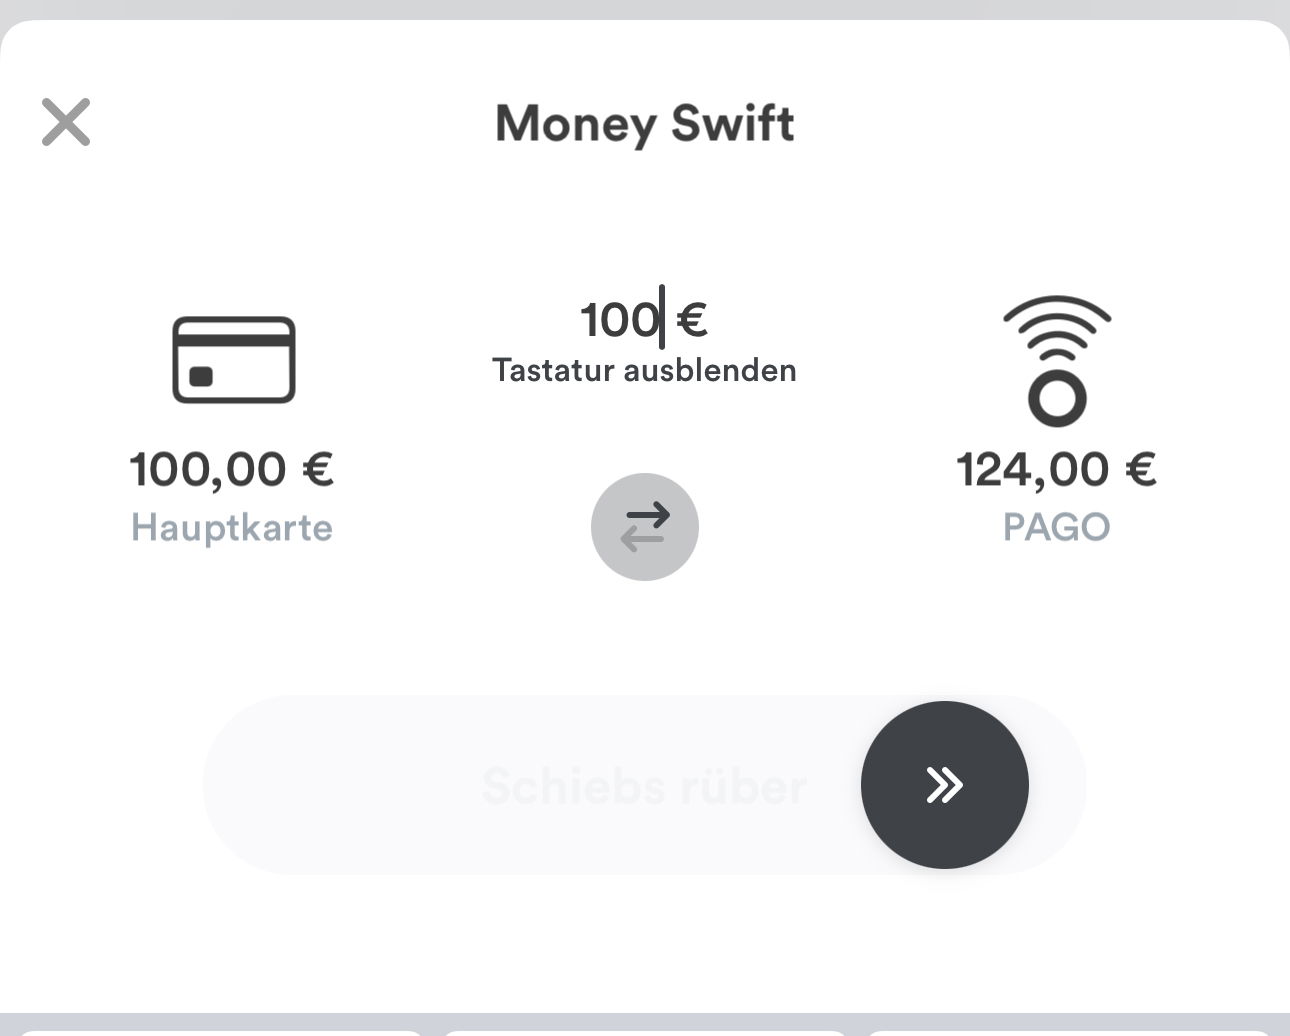Tap gray backdrop above the sheet
Image resolution: width=1290 pixels, height=1036 pixels.
point(645,9)
